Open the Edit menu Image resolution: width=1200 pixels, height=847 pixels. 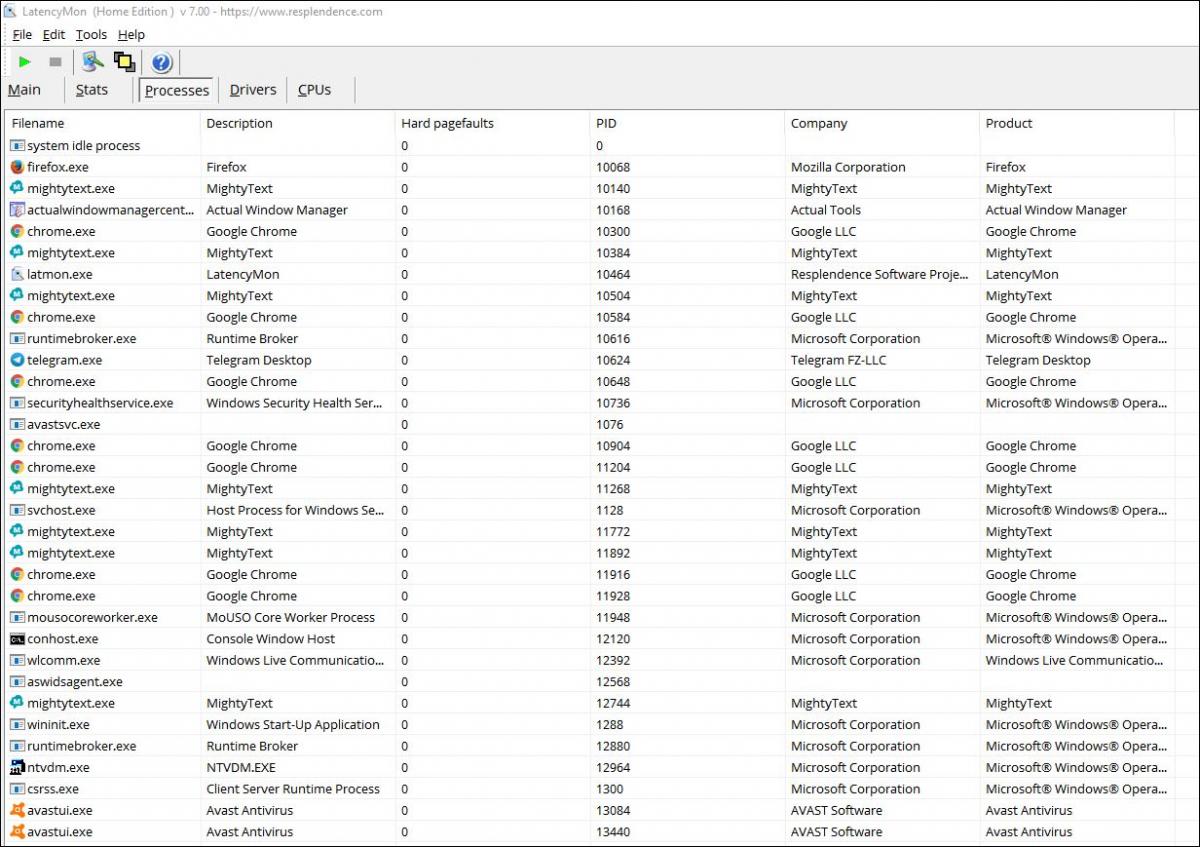[53, 35]
